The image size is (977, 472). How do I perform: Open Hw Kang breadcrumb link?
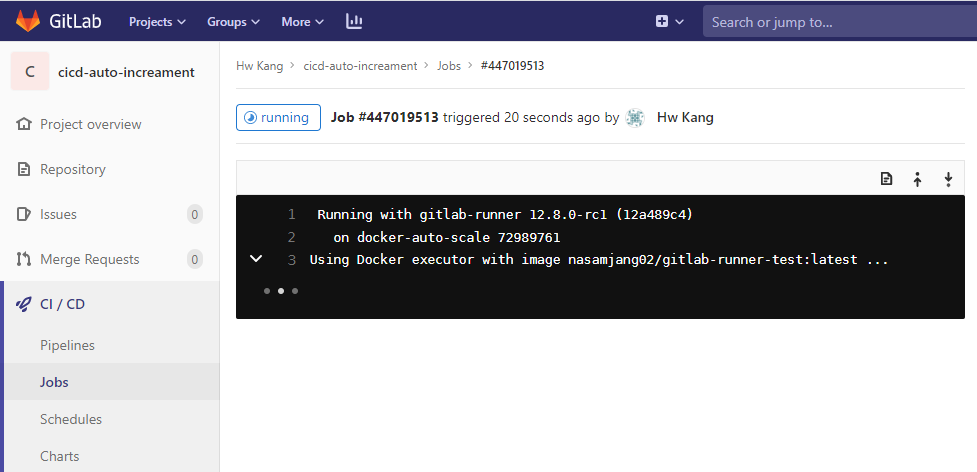pos(259,65)
